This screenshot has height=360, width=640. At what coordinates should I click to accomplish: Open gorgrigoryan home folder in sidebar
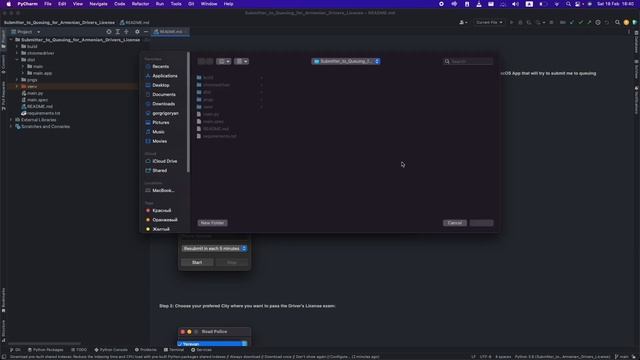point(162,113)
